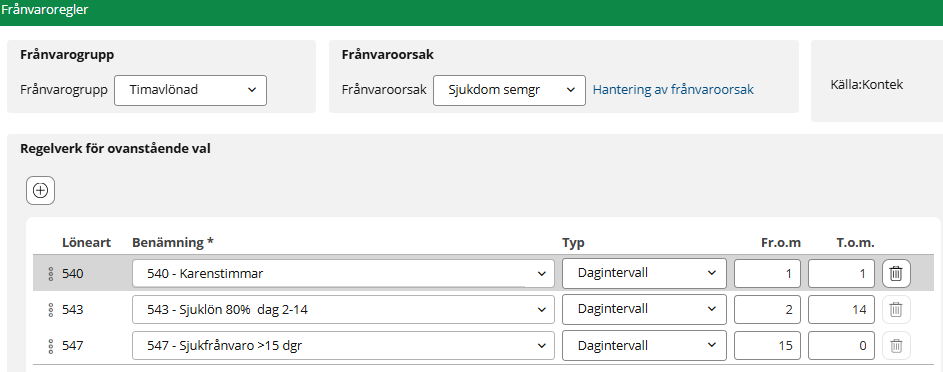
Task: Click the Källa:Kontek text
Action: coord(867,85)
